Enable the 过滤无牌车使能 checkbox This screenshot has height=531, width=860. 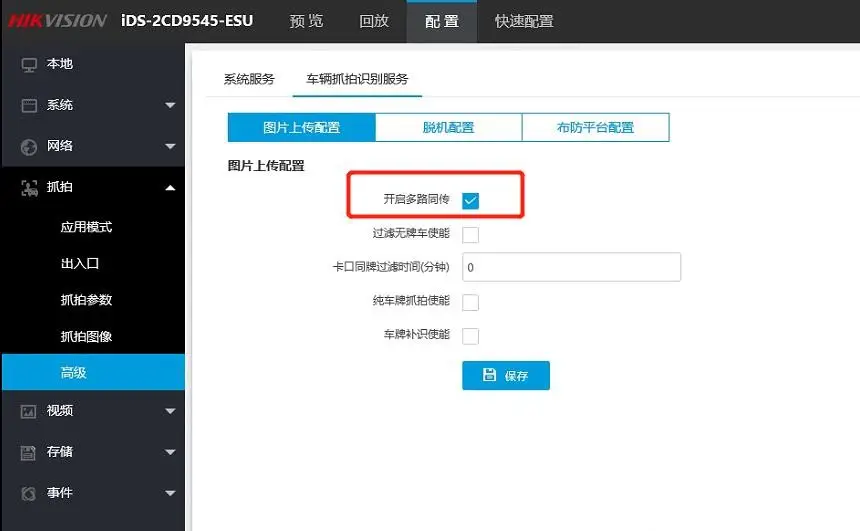point(470,235)
